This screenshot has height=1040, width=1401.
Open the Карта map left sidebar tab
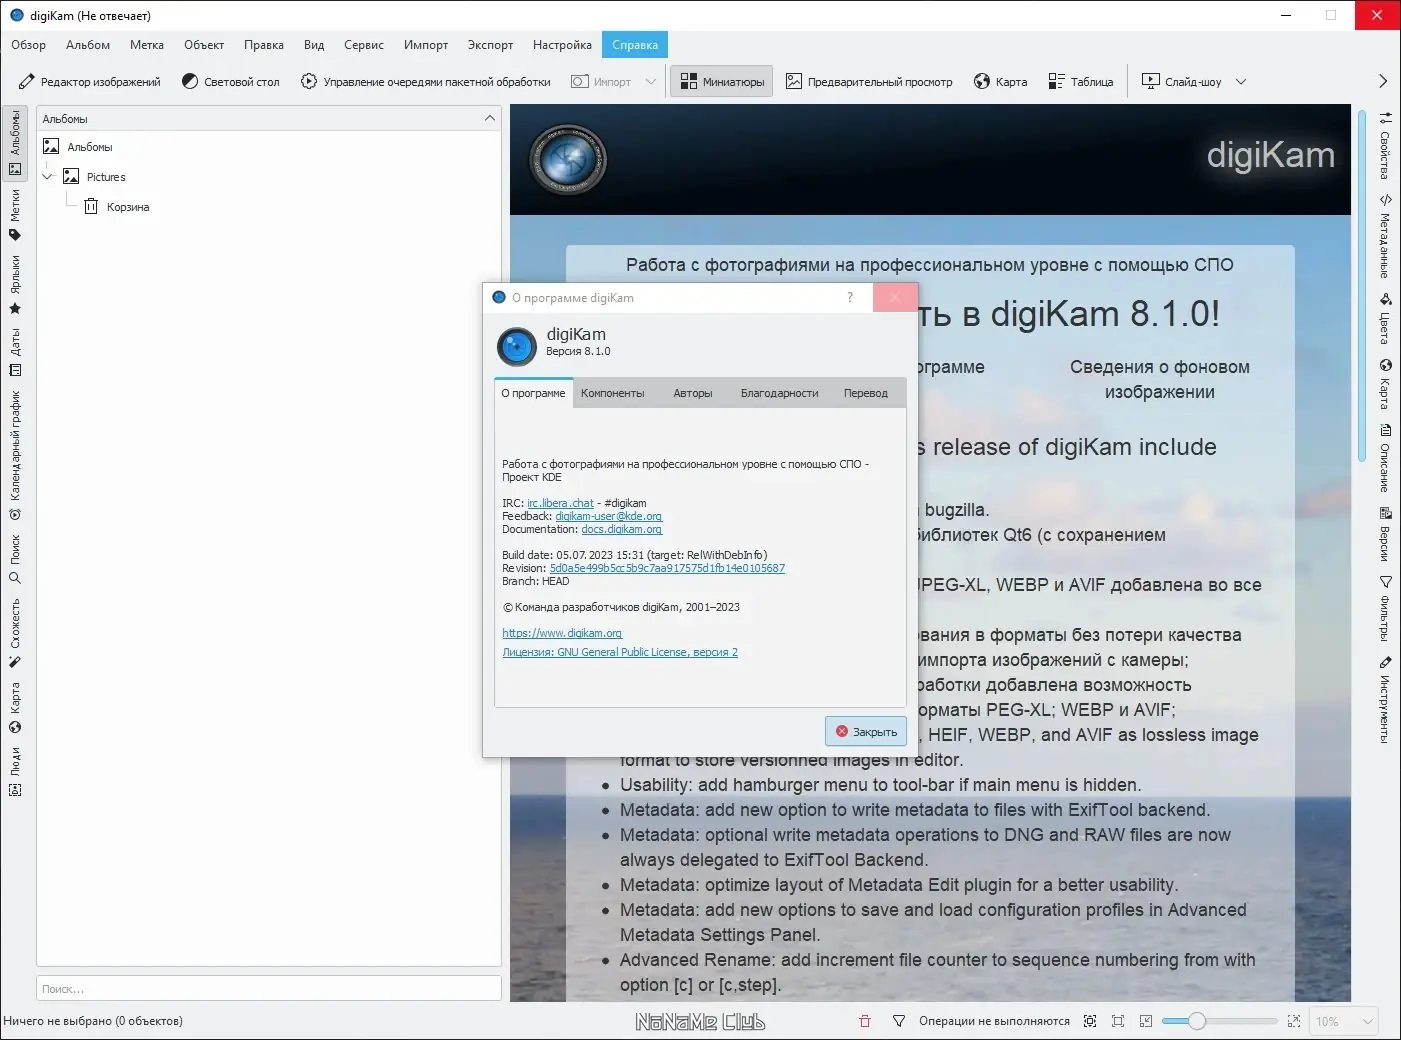[x=15, y=708]
